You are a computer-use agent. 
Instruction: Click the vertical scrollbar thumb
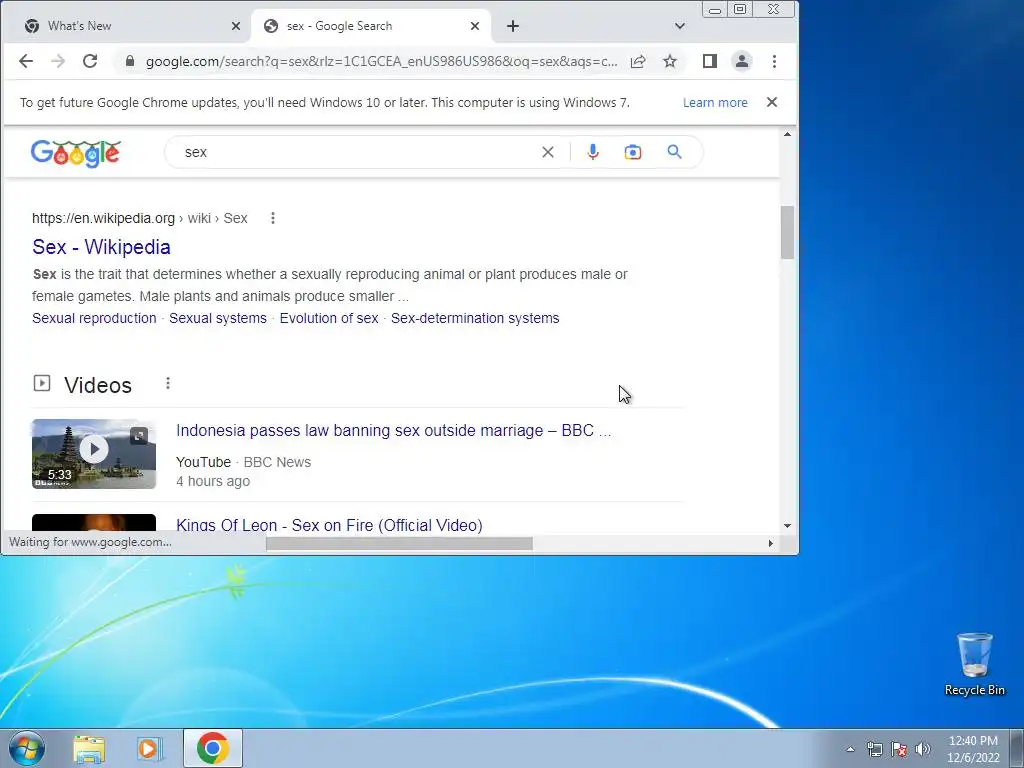787,232
